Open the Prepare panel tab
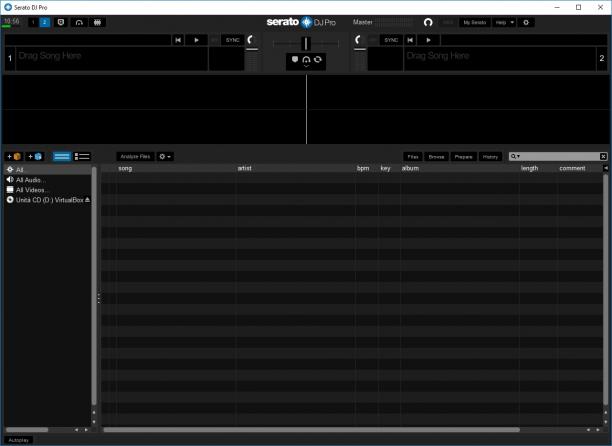This screenshot has width=612, height=446. tap(463, 156)
